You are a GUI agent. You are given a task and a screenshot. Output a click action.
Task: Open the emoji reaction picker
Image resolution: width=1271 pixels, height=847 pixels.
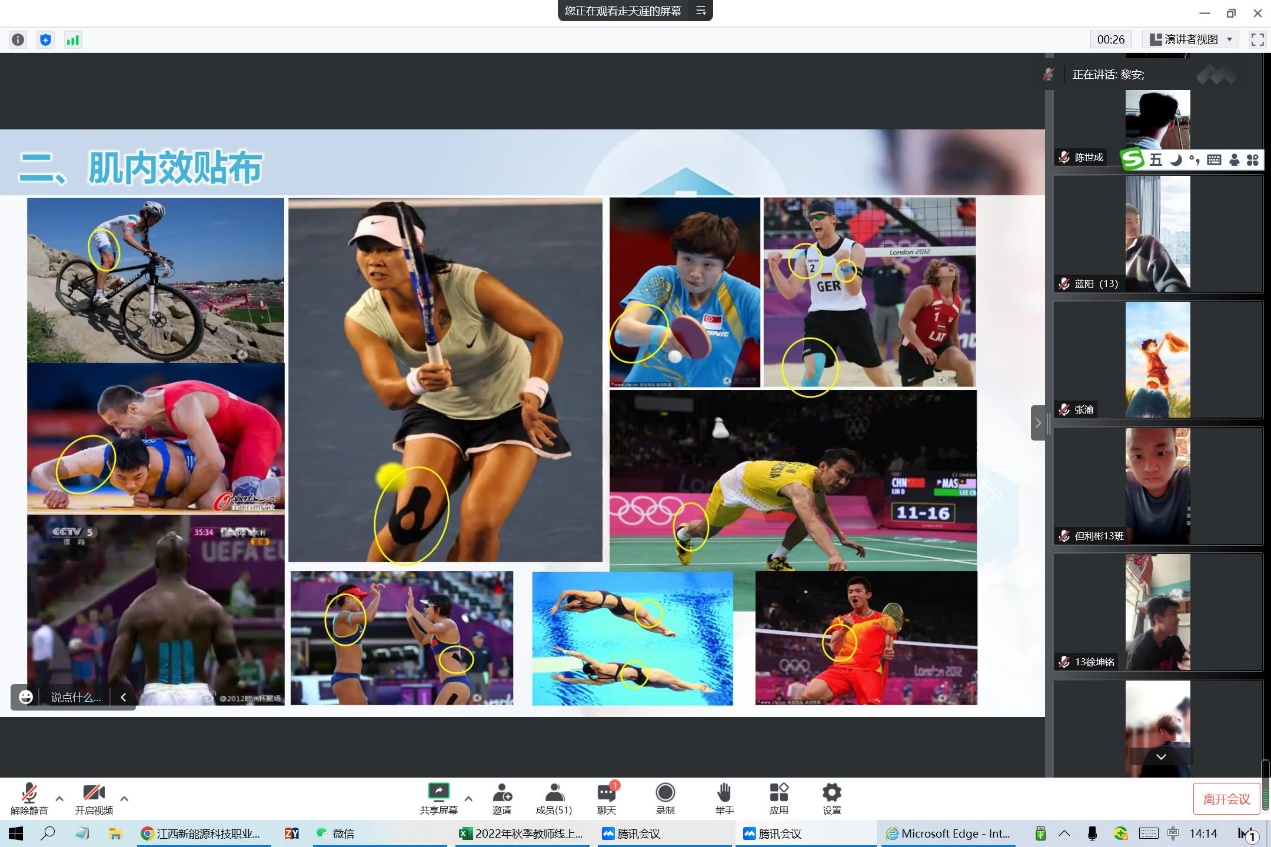26,697
